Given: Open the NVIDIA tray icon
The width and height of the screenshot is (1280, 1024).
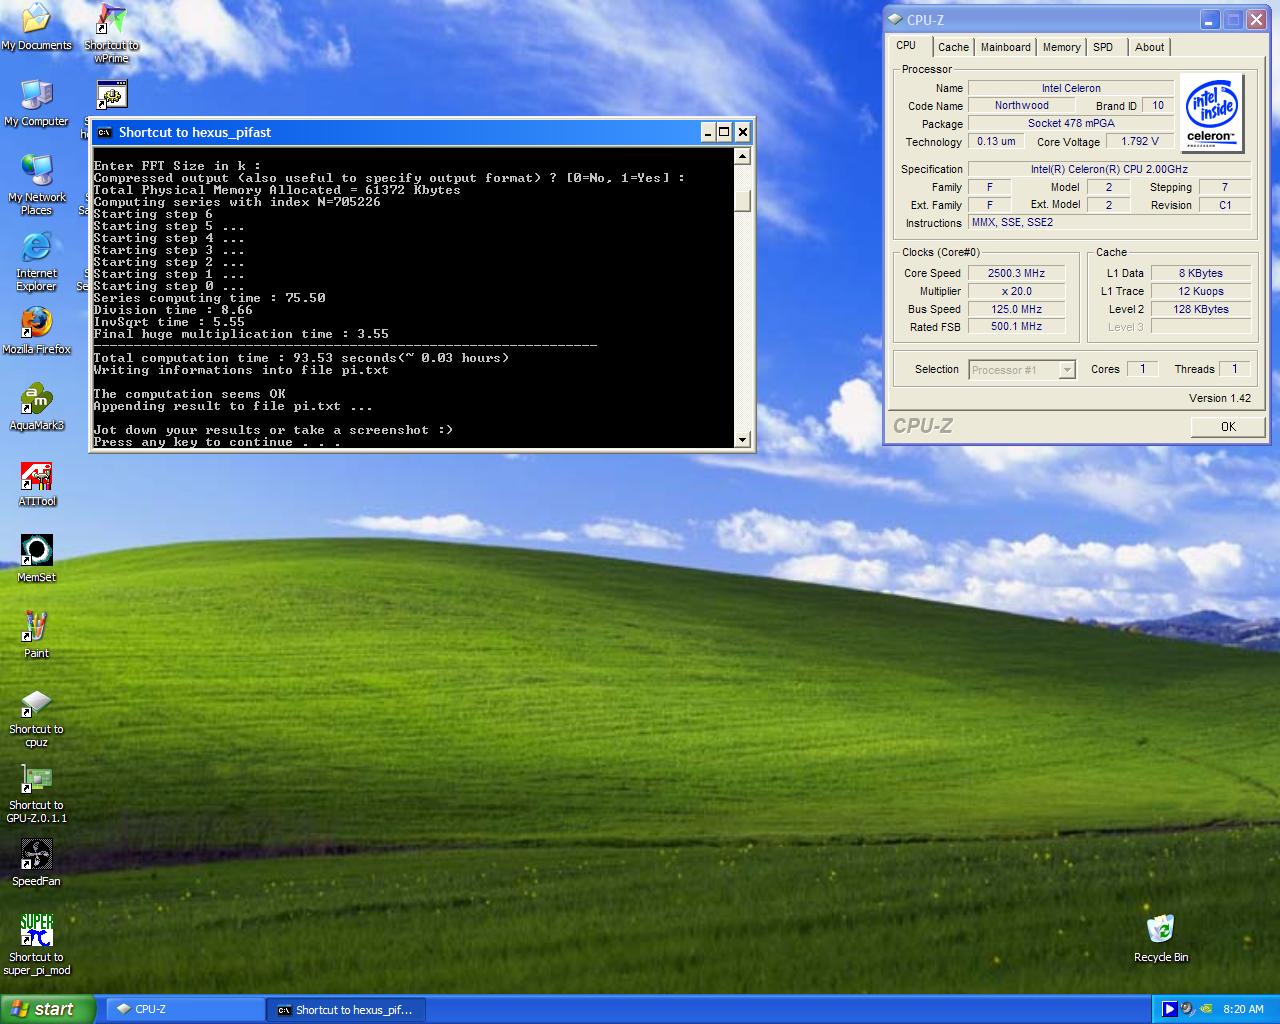Looking at the screenshot, I should (x=1206, y=1009).
